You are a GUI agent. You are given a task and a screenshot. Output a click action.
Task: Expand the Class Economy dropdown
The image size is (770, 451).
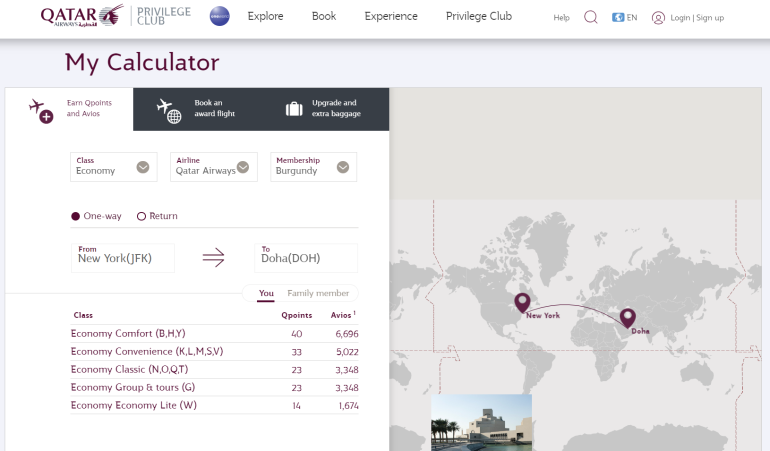(143, 167)
